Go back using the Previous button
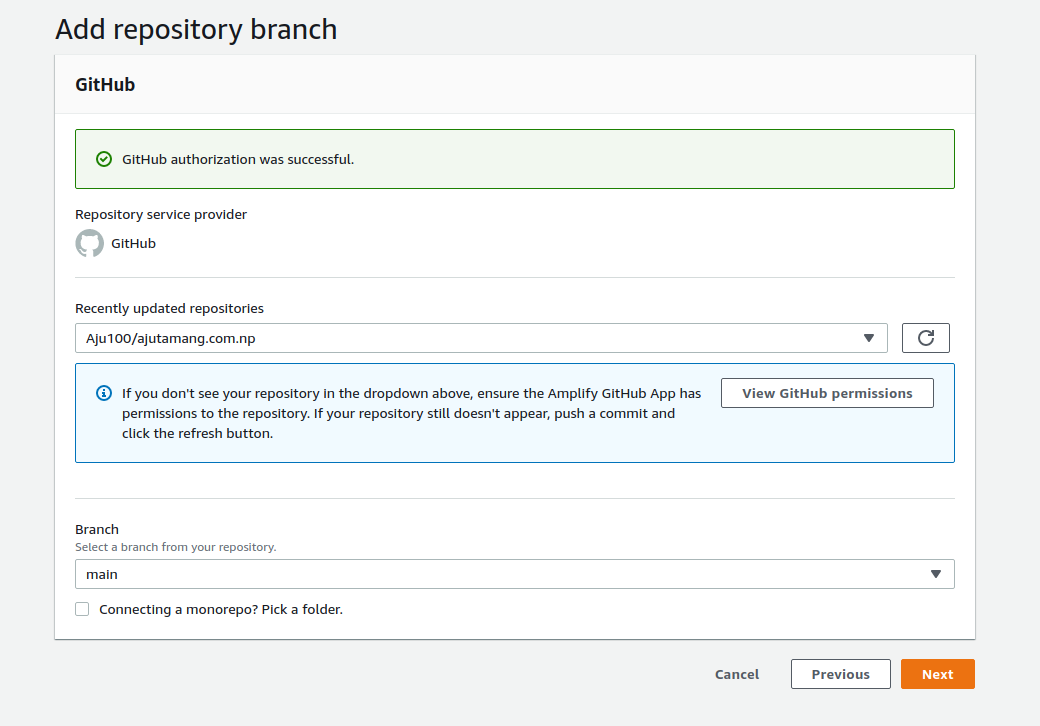The image size is (1040, 726). 840,674
